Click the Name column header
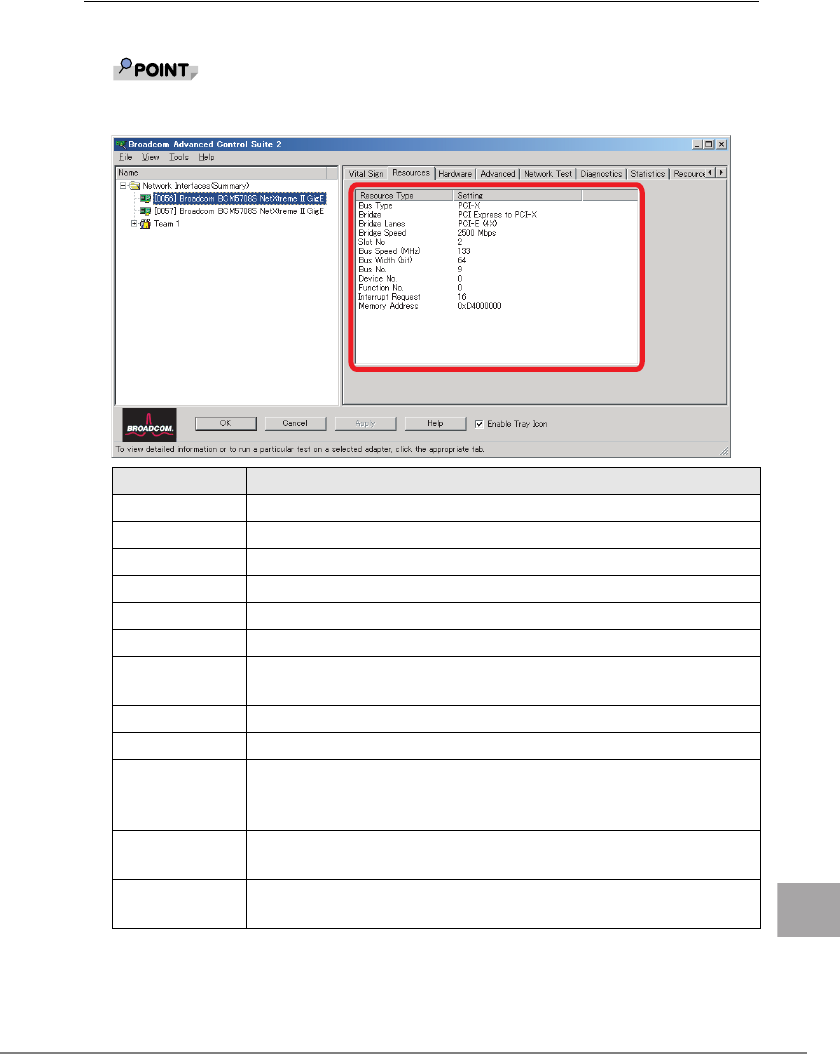840x1054 pixels. (221, 173)
